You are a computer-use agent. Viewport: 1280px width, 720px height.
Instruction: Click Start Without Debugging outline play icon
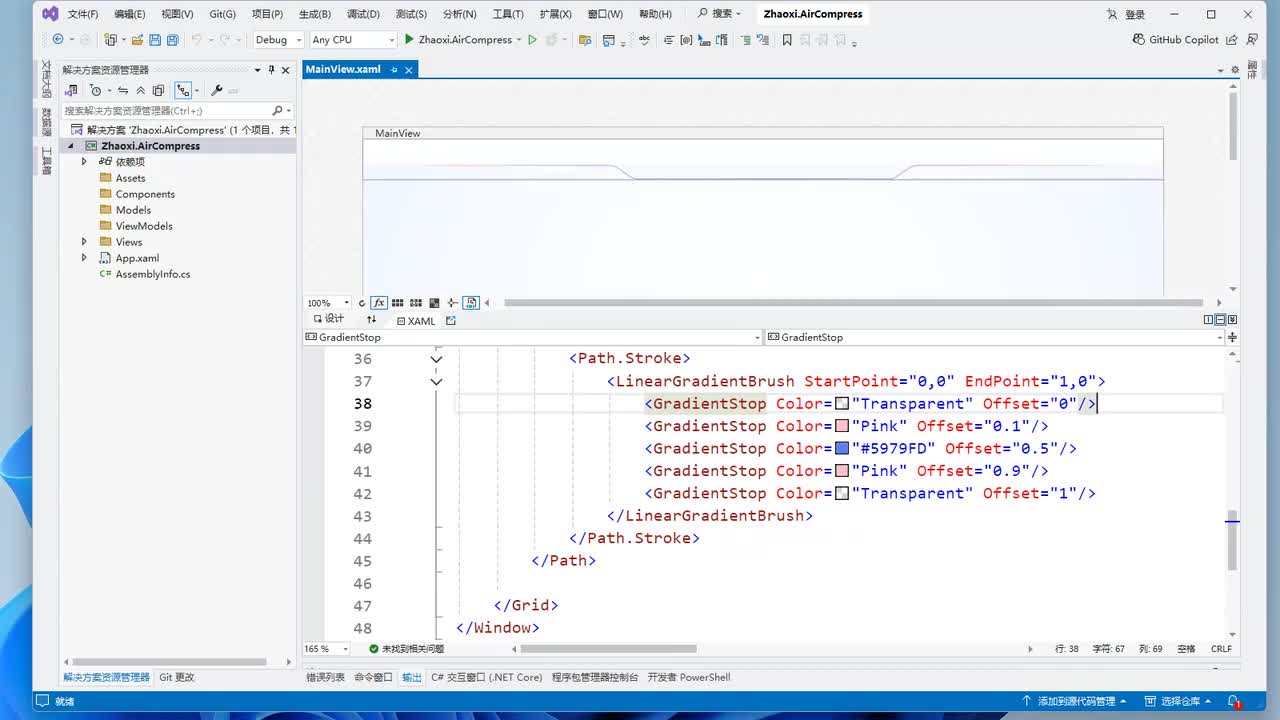click(x=532, y=40)
